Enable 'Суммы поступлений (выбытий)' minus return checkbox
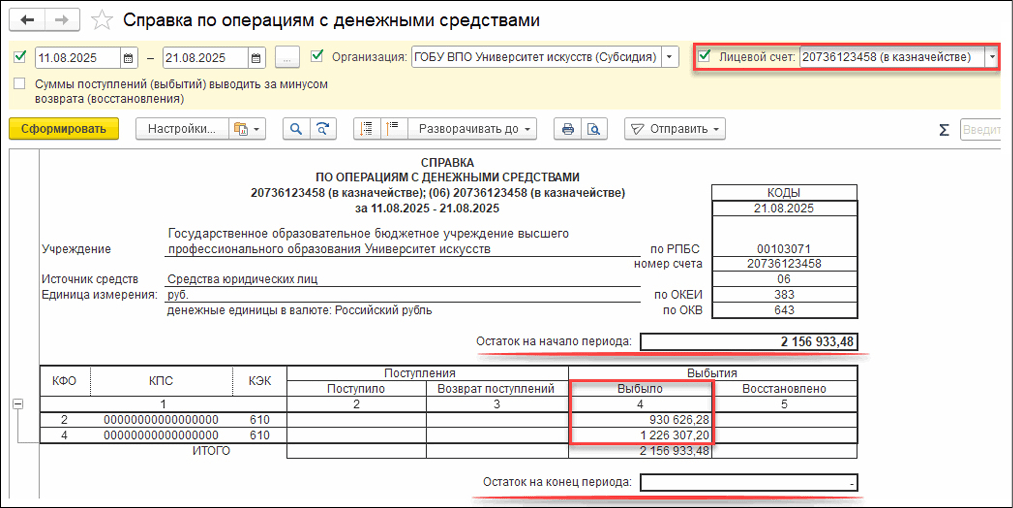This screenshot has width=1013, height=508. [x=20, y=85]
